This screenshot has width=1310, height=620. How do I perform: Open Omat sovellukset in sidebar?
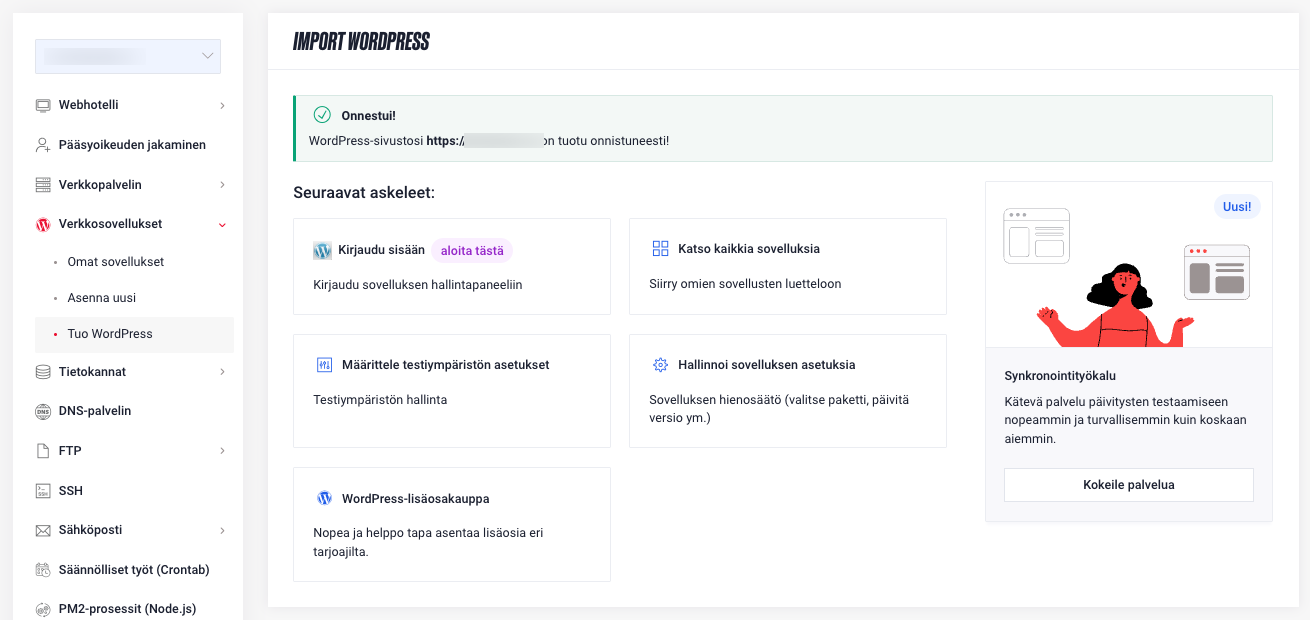115,262
